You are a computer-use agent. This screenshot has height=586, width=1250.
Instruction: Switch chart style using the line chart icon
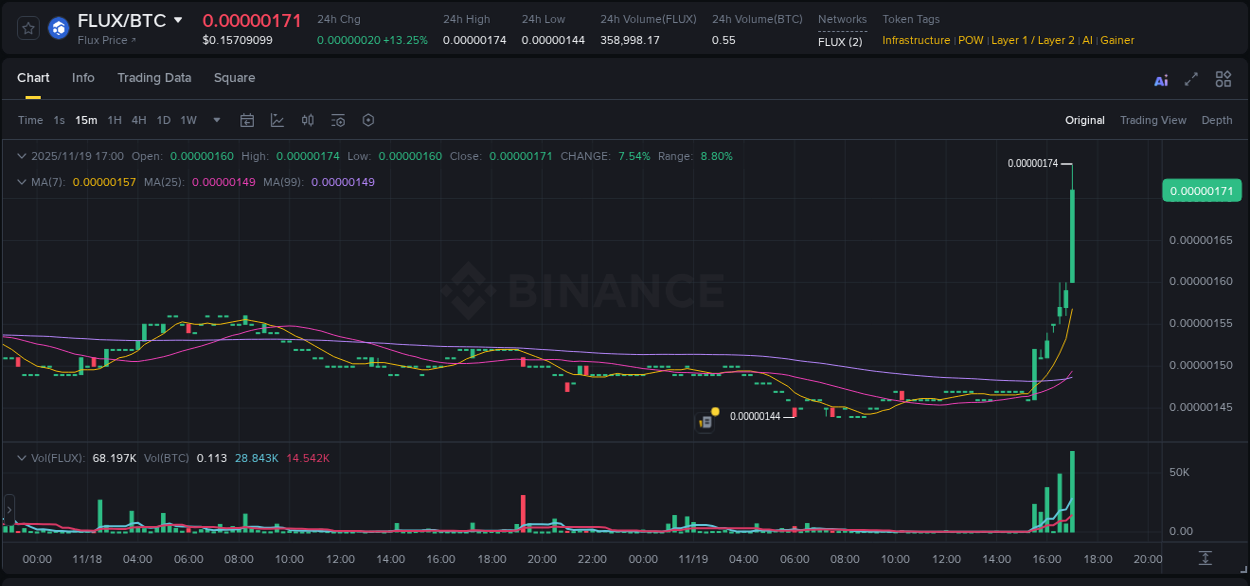click(x=277, y=120)
